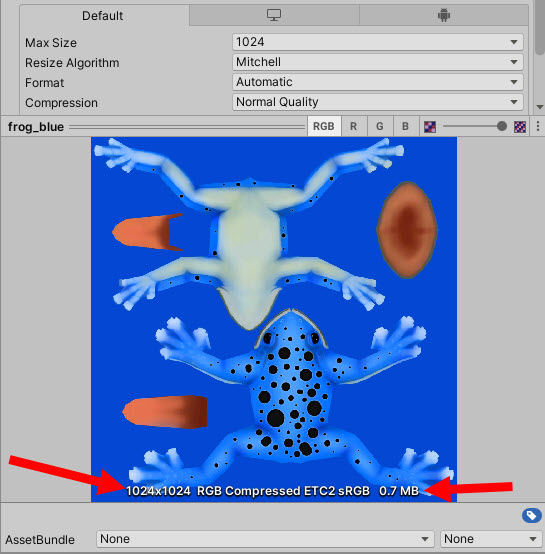Open the AssetBundle name dropdown
This screenshot has height=554, width=545.
(x=265, y=539)
